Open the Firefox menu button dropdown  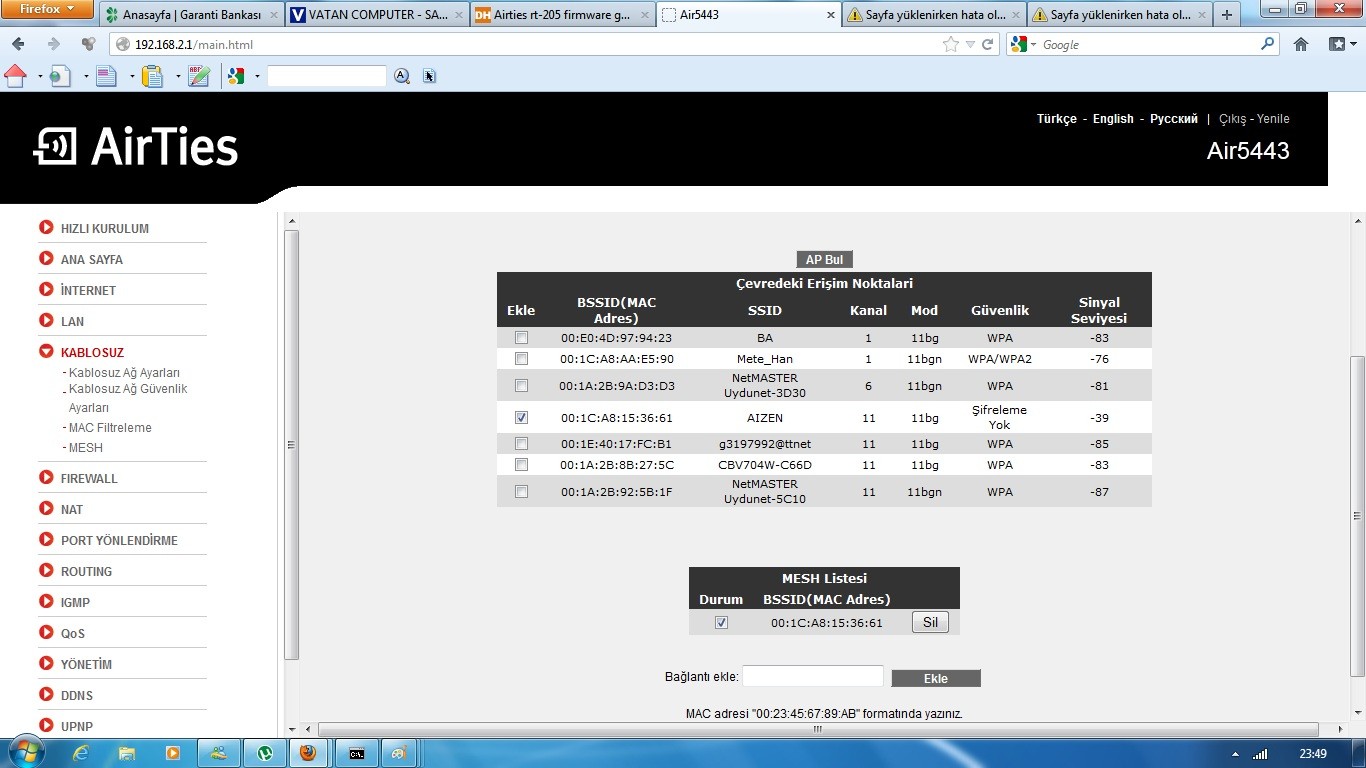pyautogui.click(x=47, y=9)
